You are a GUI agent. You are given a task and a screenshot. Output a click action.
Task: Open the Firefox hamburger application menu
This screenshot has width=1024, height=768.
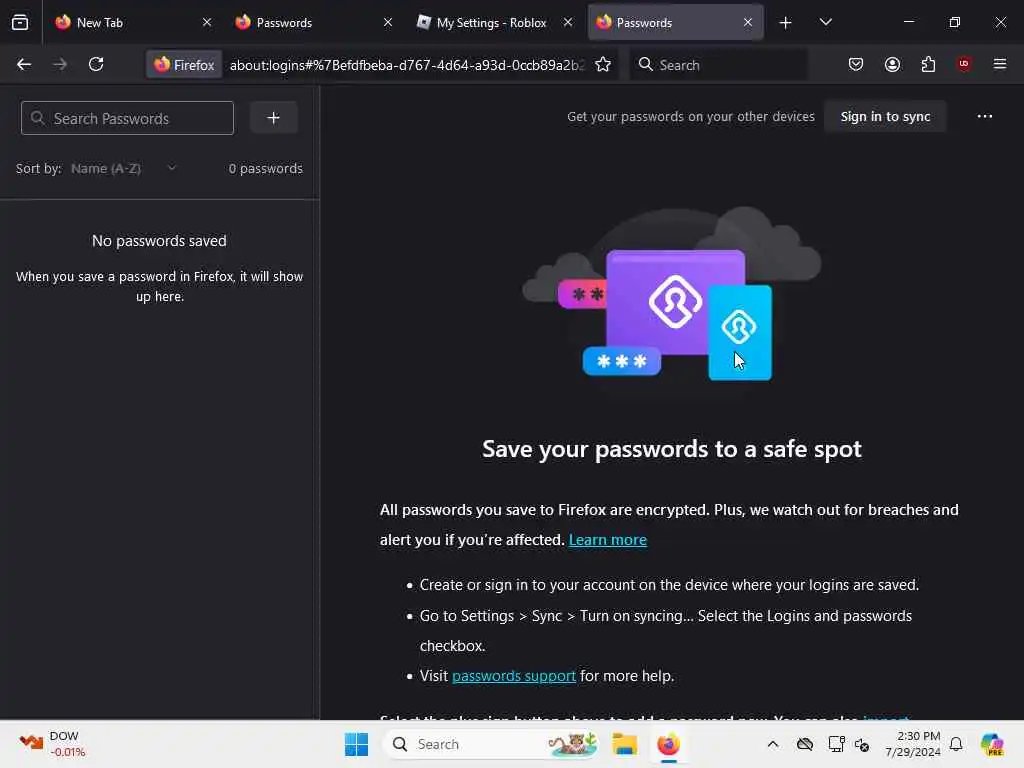[1000, 64]
